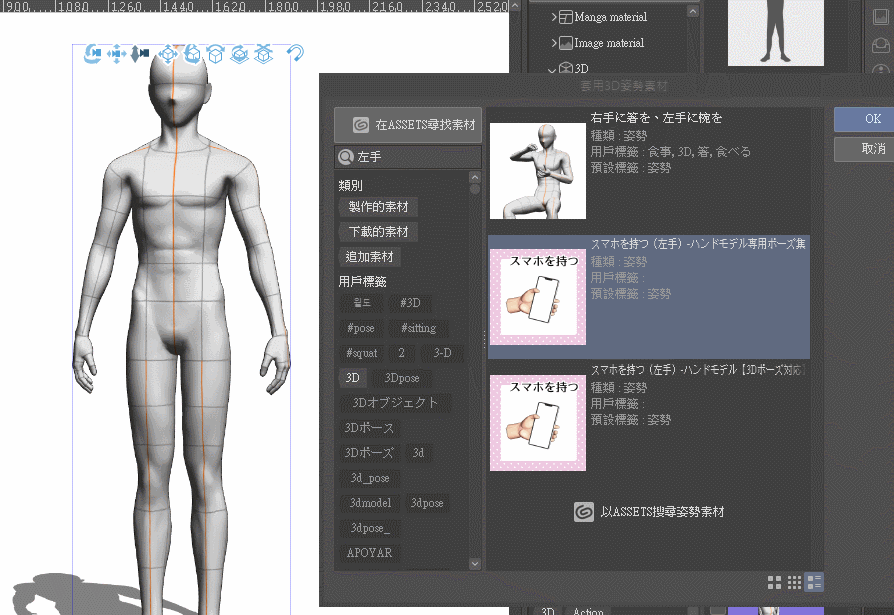This screenshot has height=615, width=894.
Task: Click the image icon at top of right sidebar
Action: click(881, 17)
